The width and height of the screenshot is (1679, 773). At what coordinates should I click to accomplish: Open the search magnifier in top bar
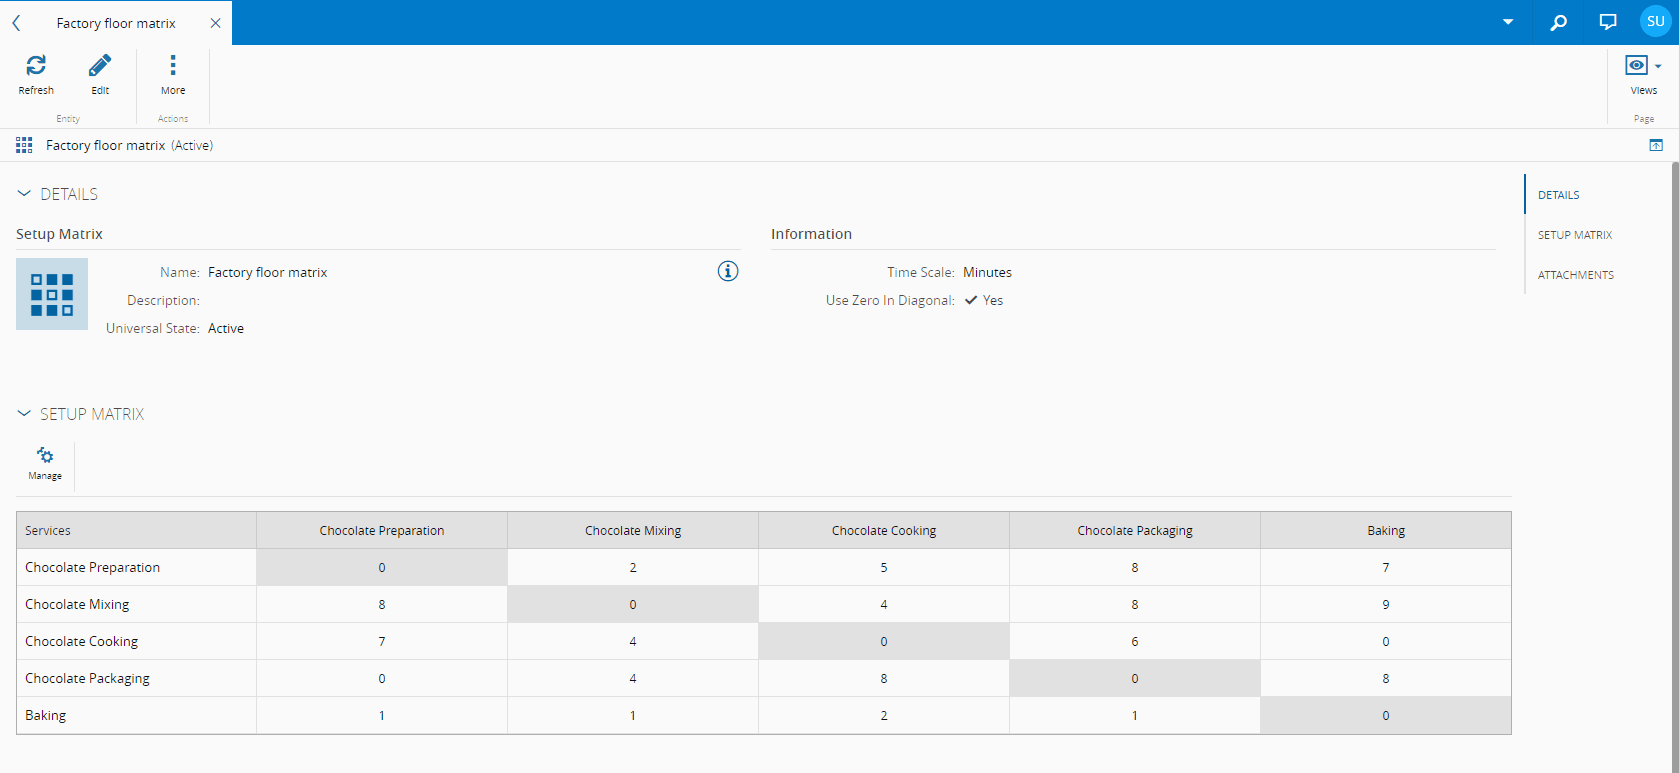(x=1558, y=22)
